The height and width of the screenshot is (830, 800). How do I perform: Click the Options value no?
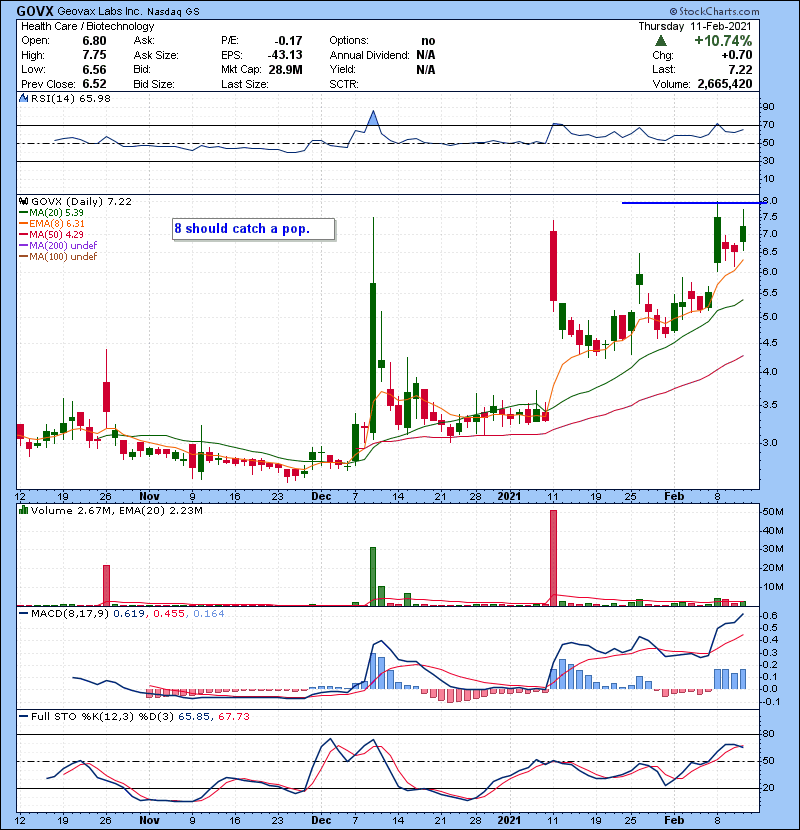[x=428, y=41]
